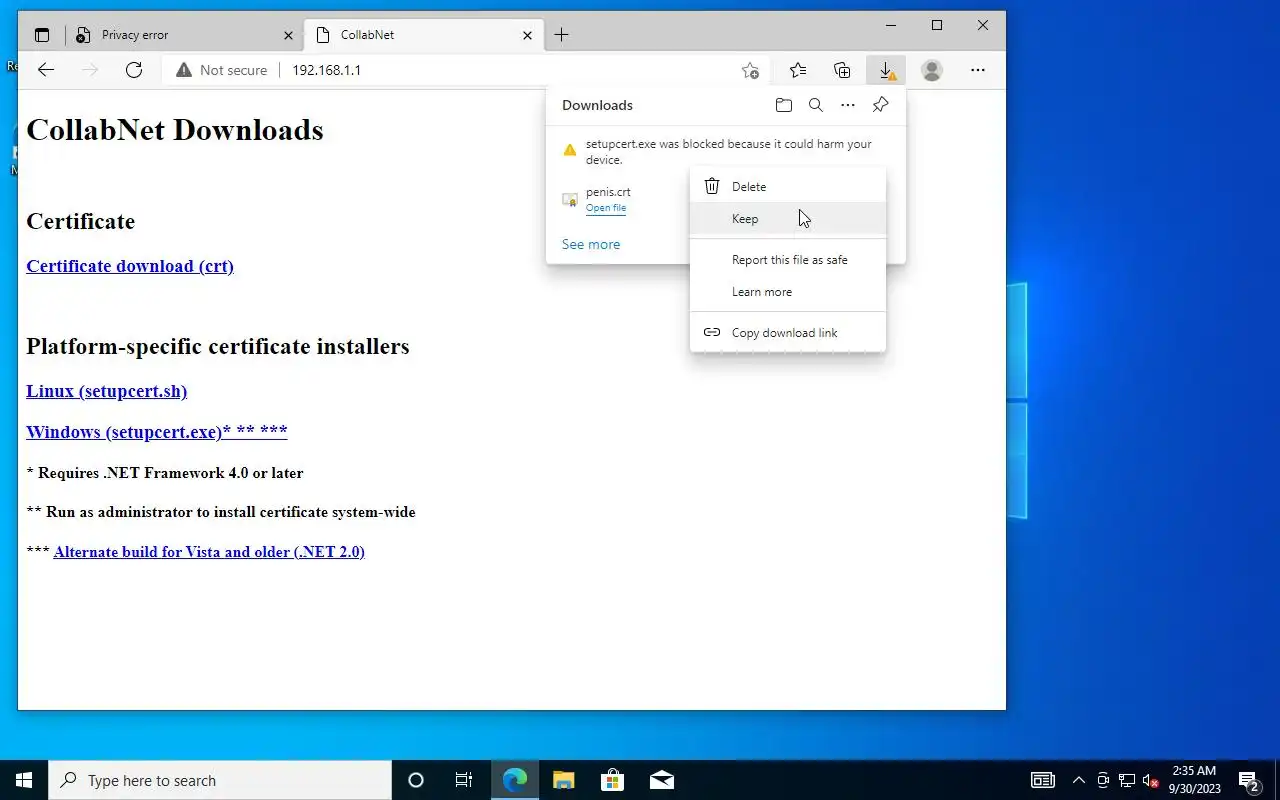The width and height of the screenshot is (1280, 800).
Task: Close the CollabNet tab
Action: (527, 35)
